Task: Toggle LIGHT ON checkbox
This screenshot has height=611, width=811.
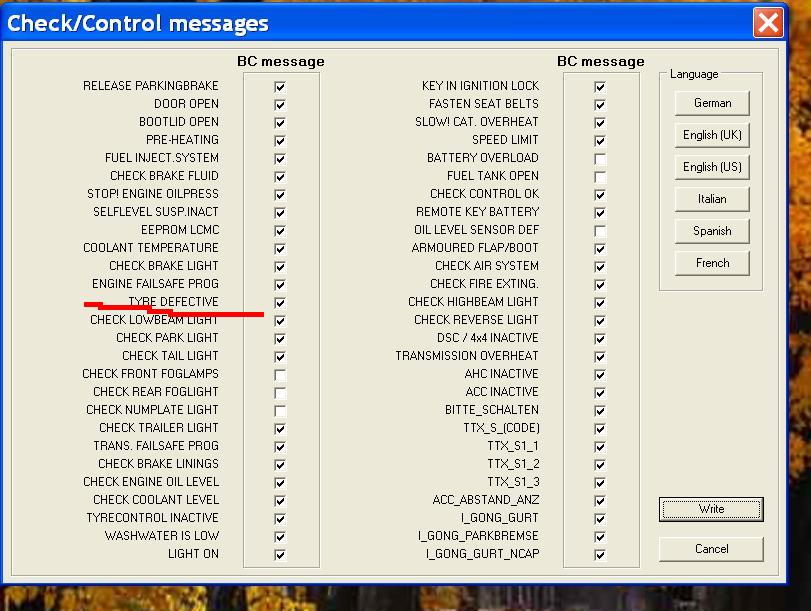Action: (x=280, y=555)
